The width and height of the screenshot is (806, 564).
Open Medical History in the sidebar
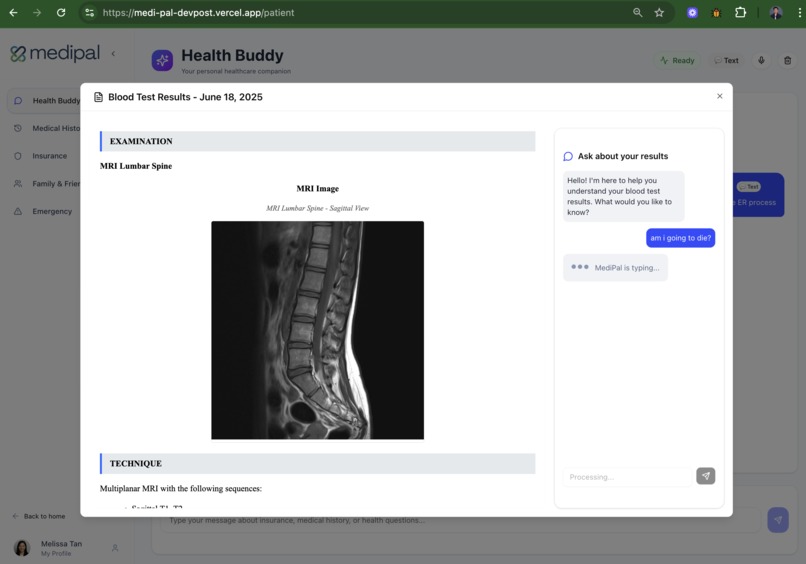[45, 128]
